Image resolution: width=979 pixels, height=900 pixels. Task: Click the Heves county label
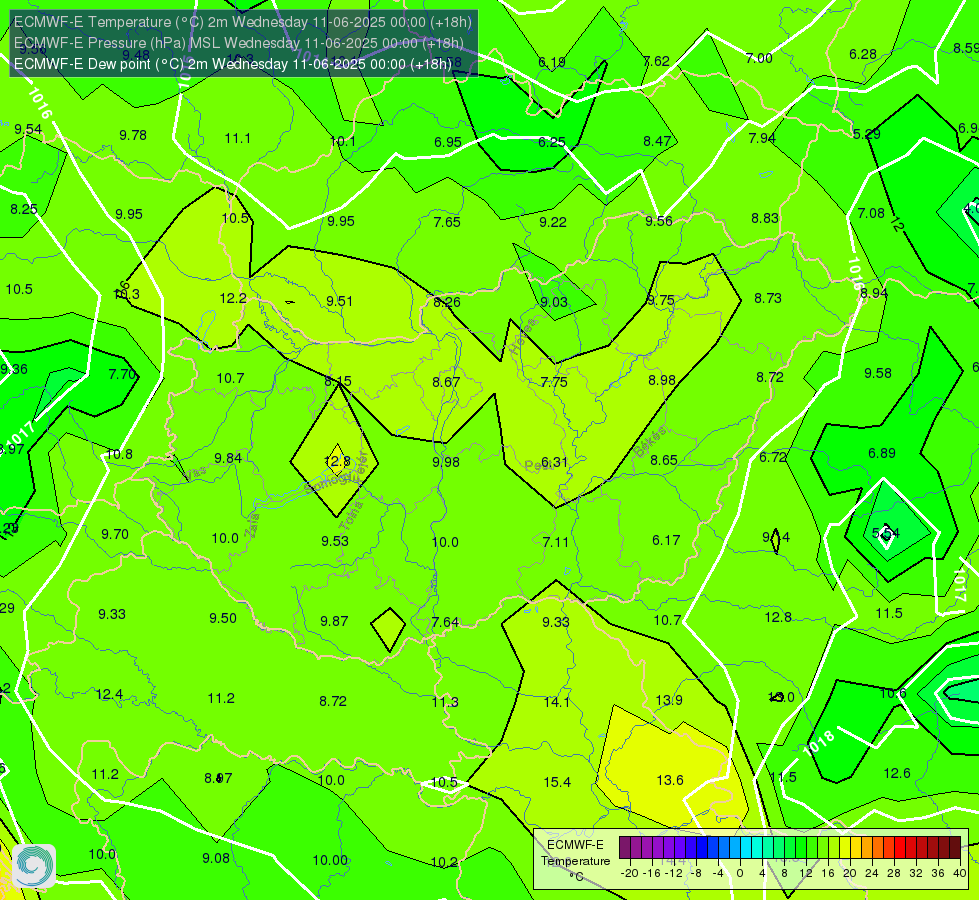coord(524,337)
